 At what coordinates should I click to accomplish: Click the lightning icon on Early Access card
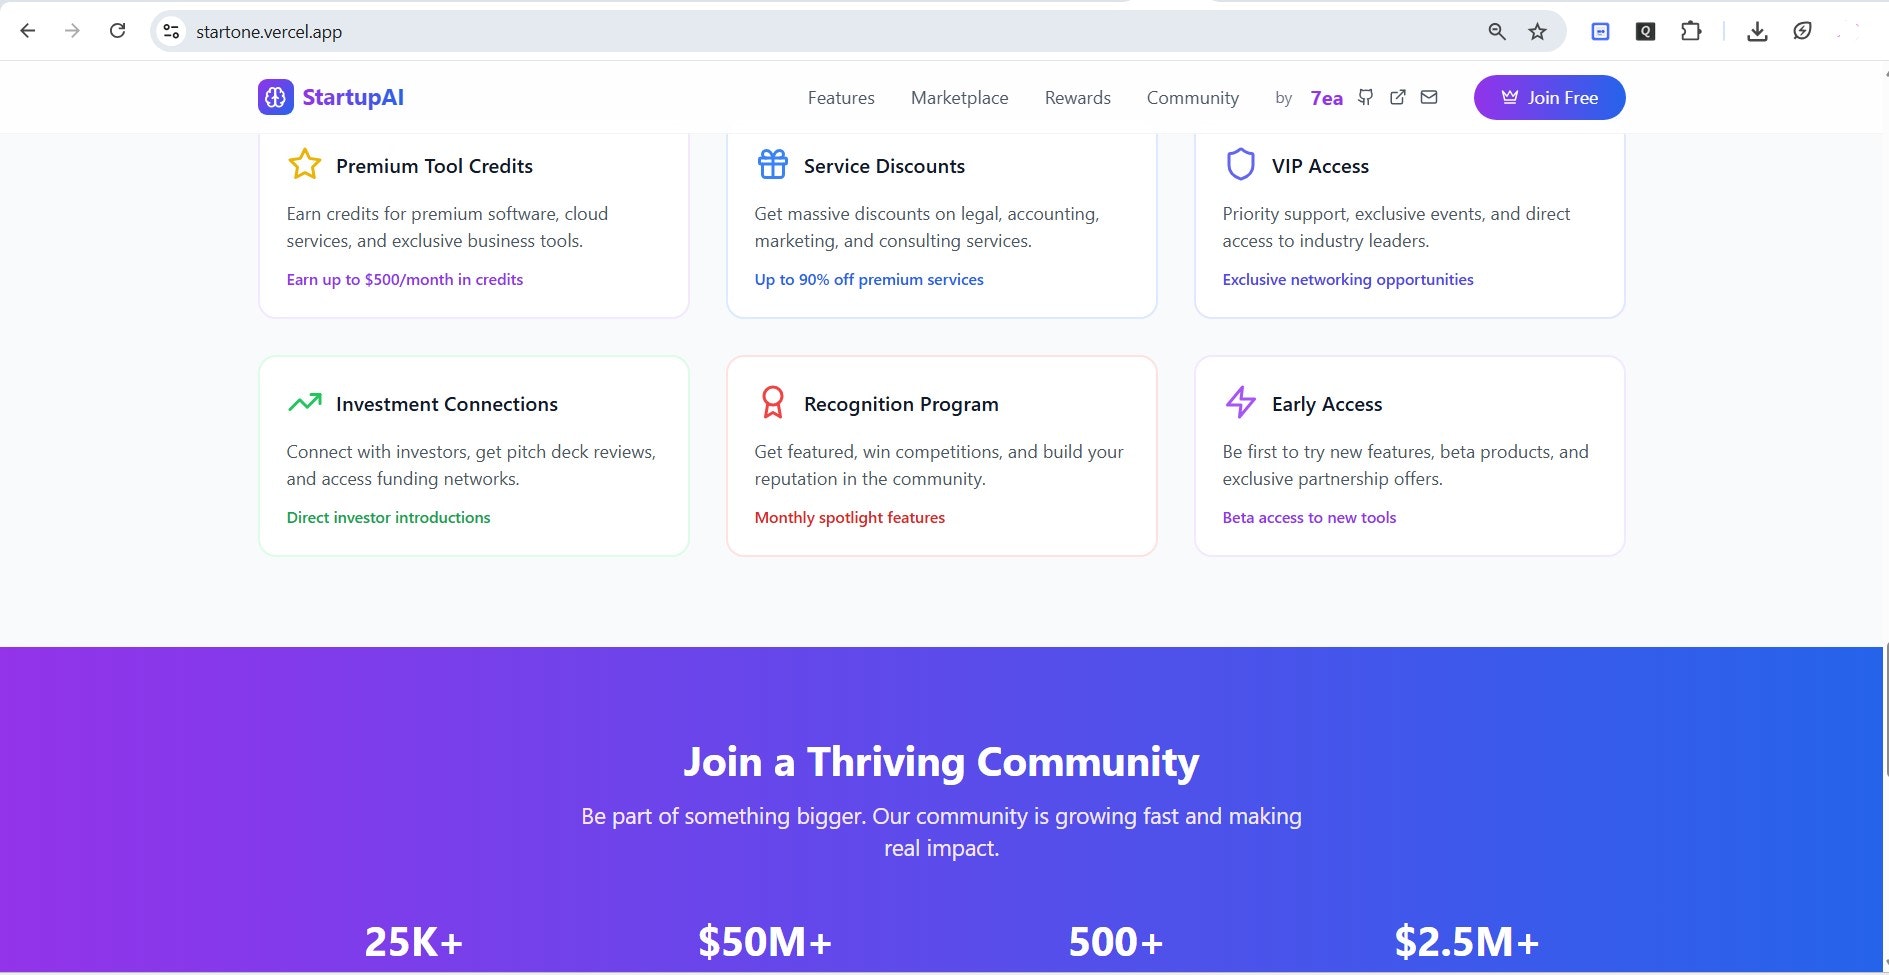[1240, 403]
